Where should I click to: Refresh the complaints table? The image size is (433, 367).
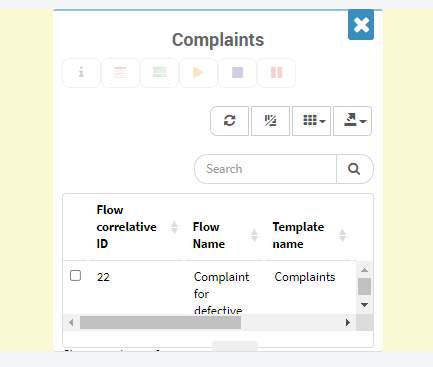coord(229,121)
